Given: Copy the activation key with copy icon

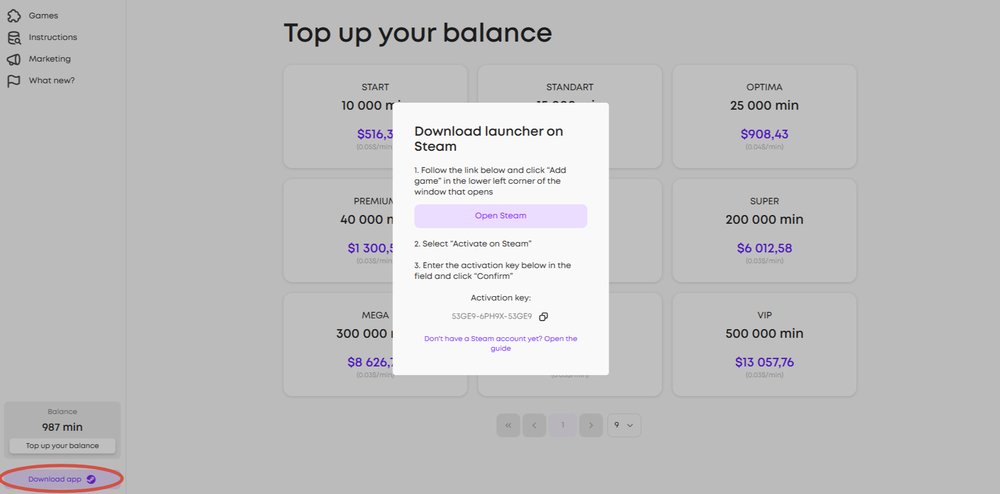Looking at the screenshot, I should 543,316.
